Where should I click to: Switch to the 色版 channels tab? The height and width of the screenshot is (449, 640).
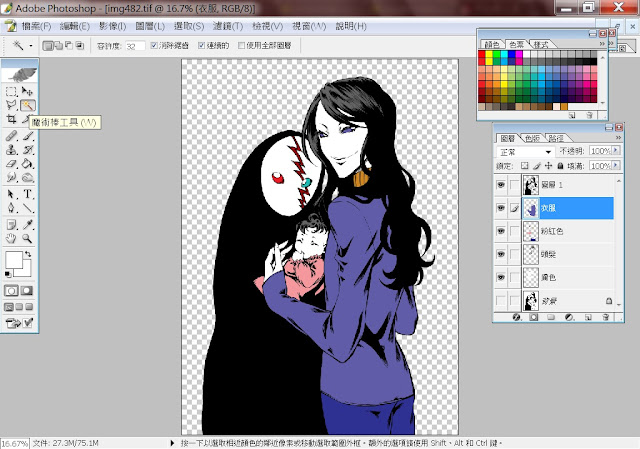pyautogui.click(x=532, y=138)
